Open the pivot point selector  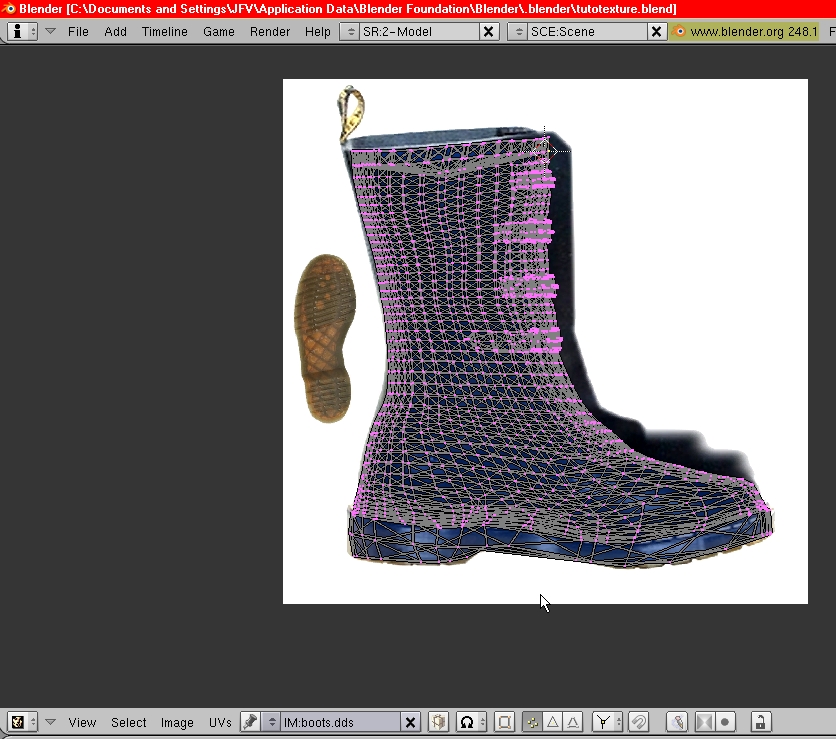pos(471,722)
